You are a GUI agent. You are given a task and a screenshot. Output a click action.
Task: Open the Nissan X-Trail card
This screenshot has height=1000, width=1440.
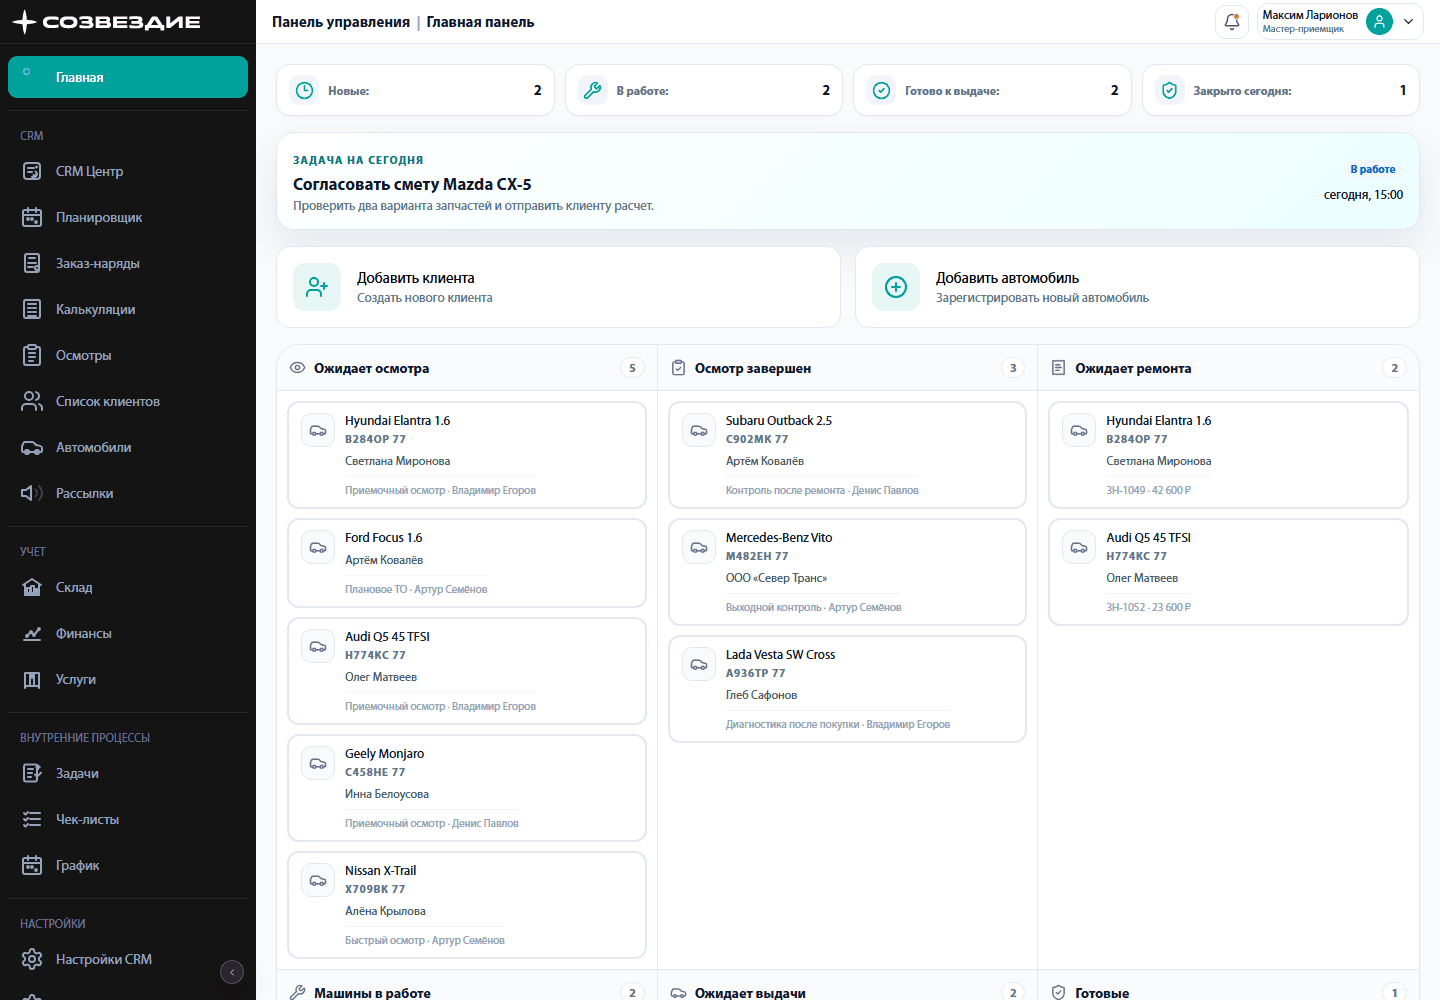[467, 905]
